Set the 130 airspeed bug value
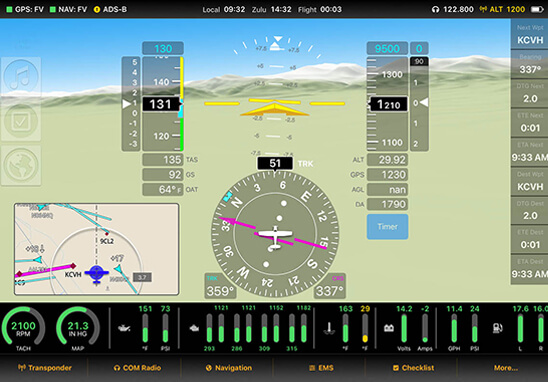 [163, 48]
